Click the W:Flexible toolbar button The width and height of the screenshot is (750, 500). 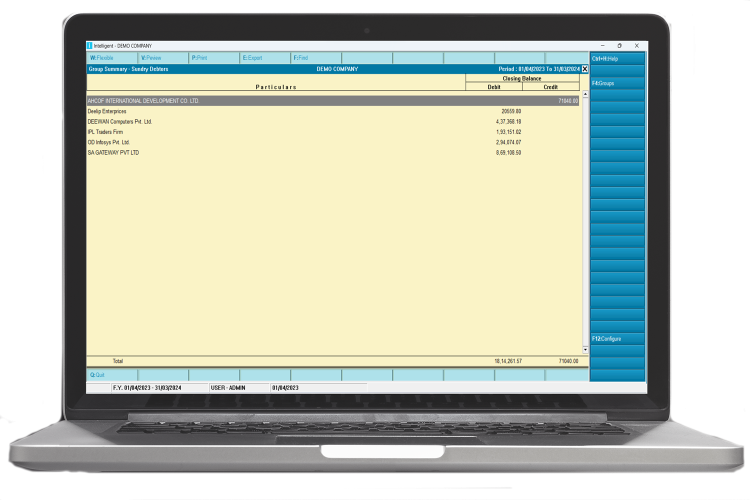tap(112, 58)
